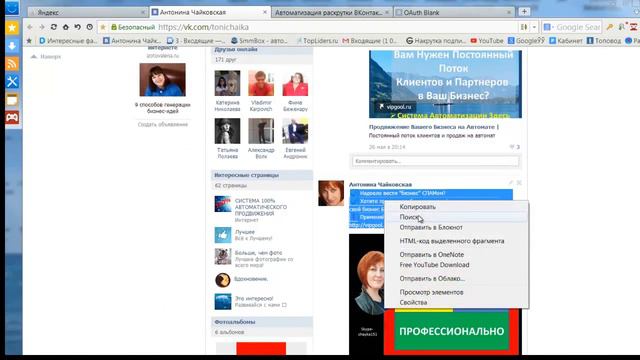Image resolution: width=640 pixels, height=360 pixels.
Task: Open the Кабинет bookmark
Action: pyautogui.click(x=566, y=40)
